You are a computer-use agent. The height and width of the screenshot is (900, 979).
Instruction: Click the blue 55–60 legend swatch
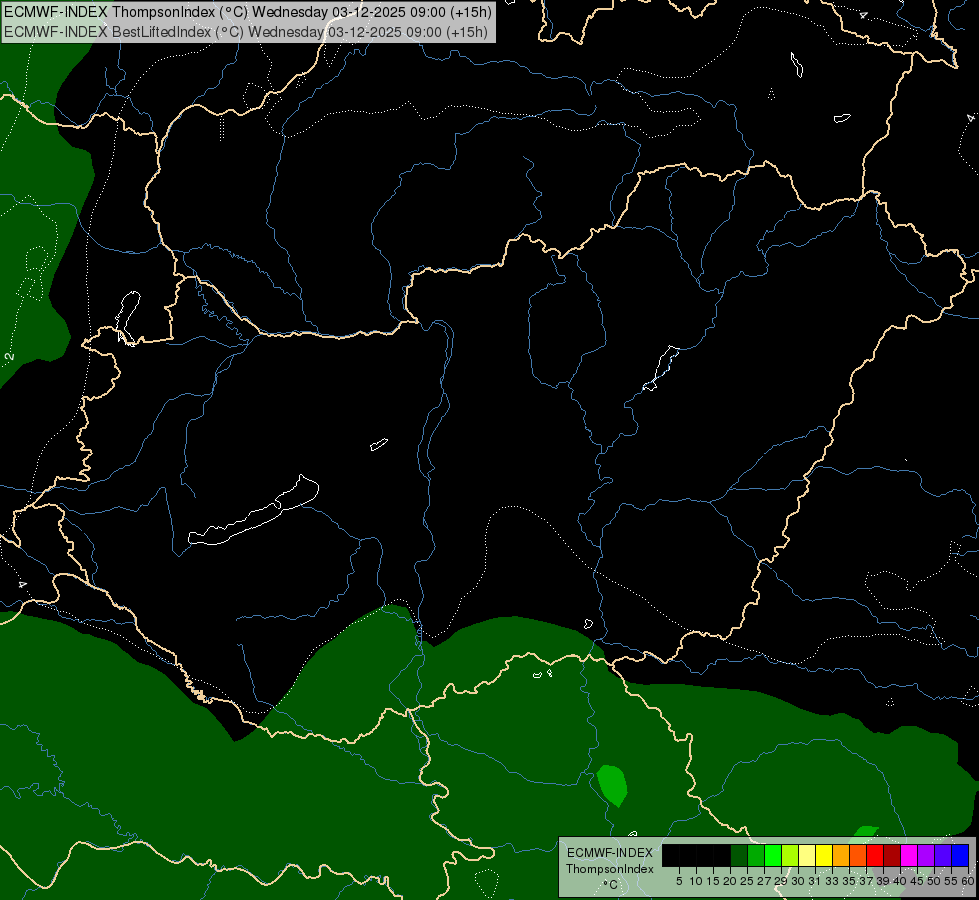[x=960, y=855]
